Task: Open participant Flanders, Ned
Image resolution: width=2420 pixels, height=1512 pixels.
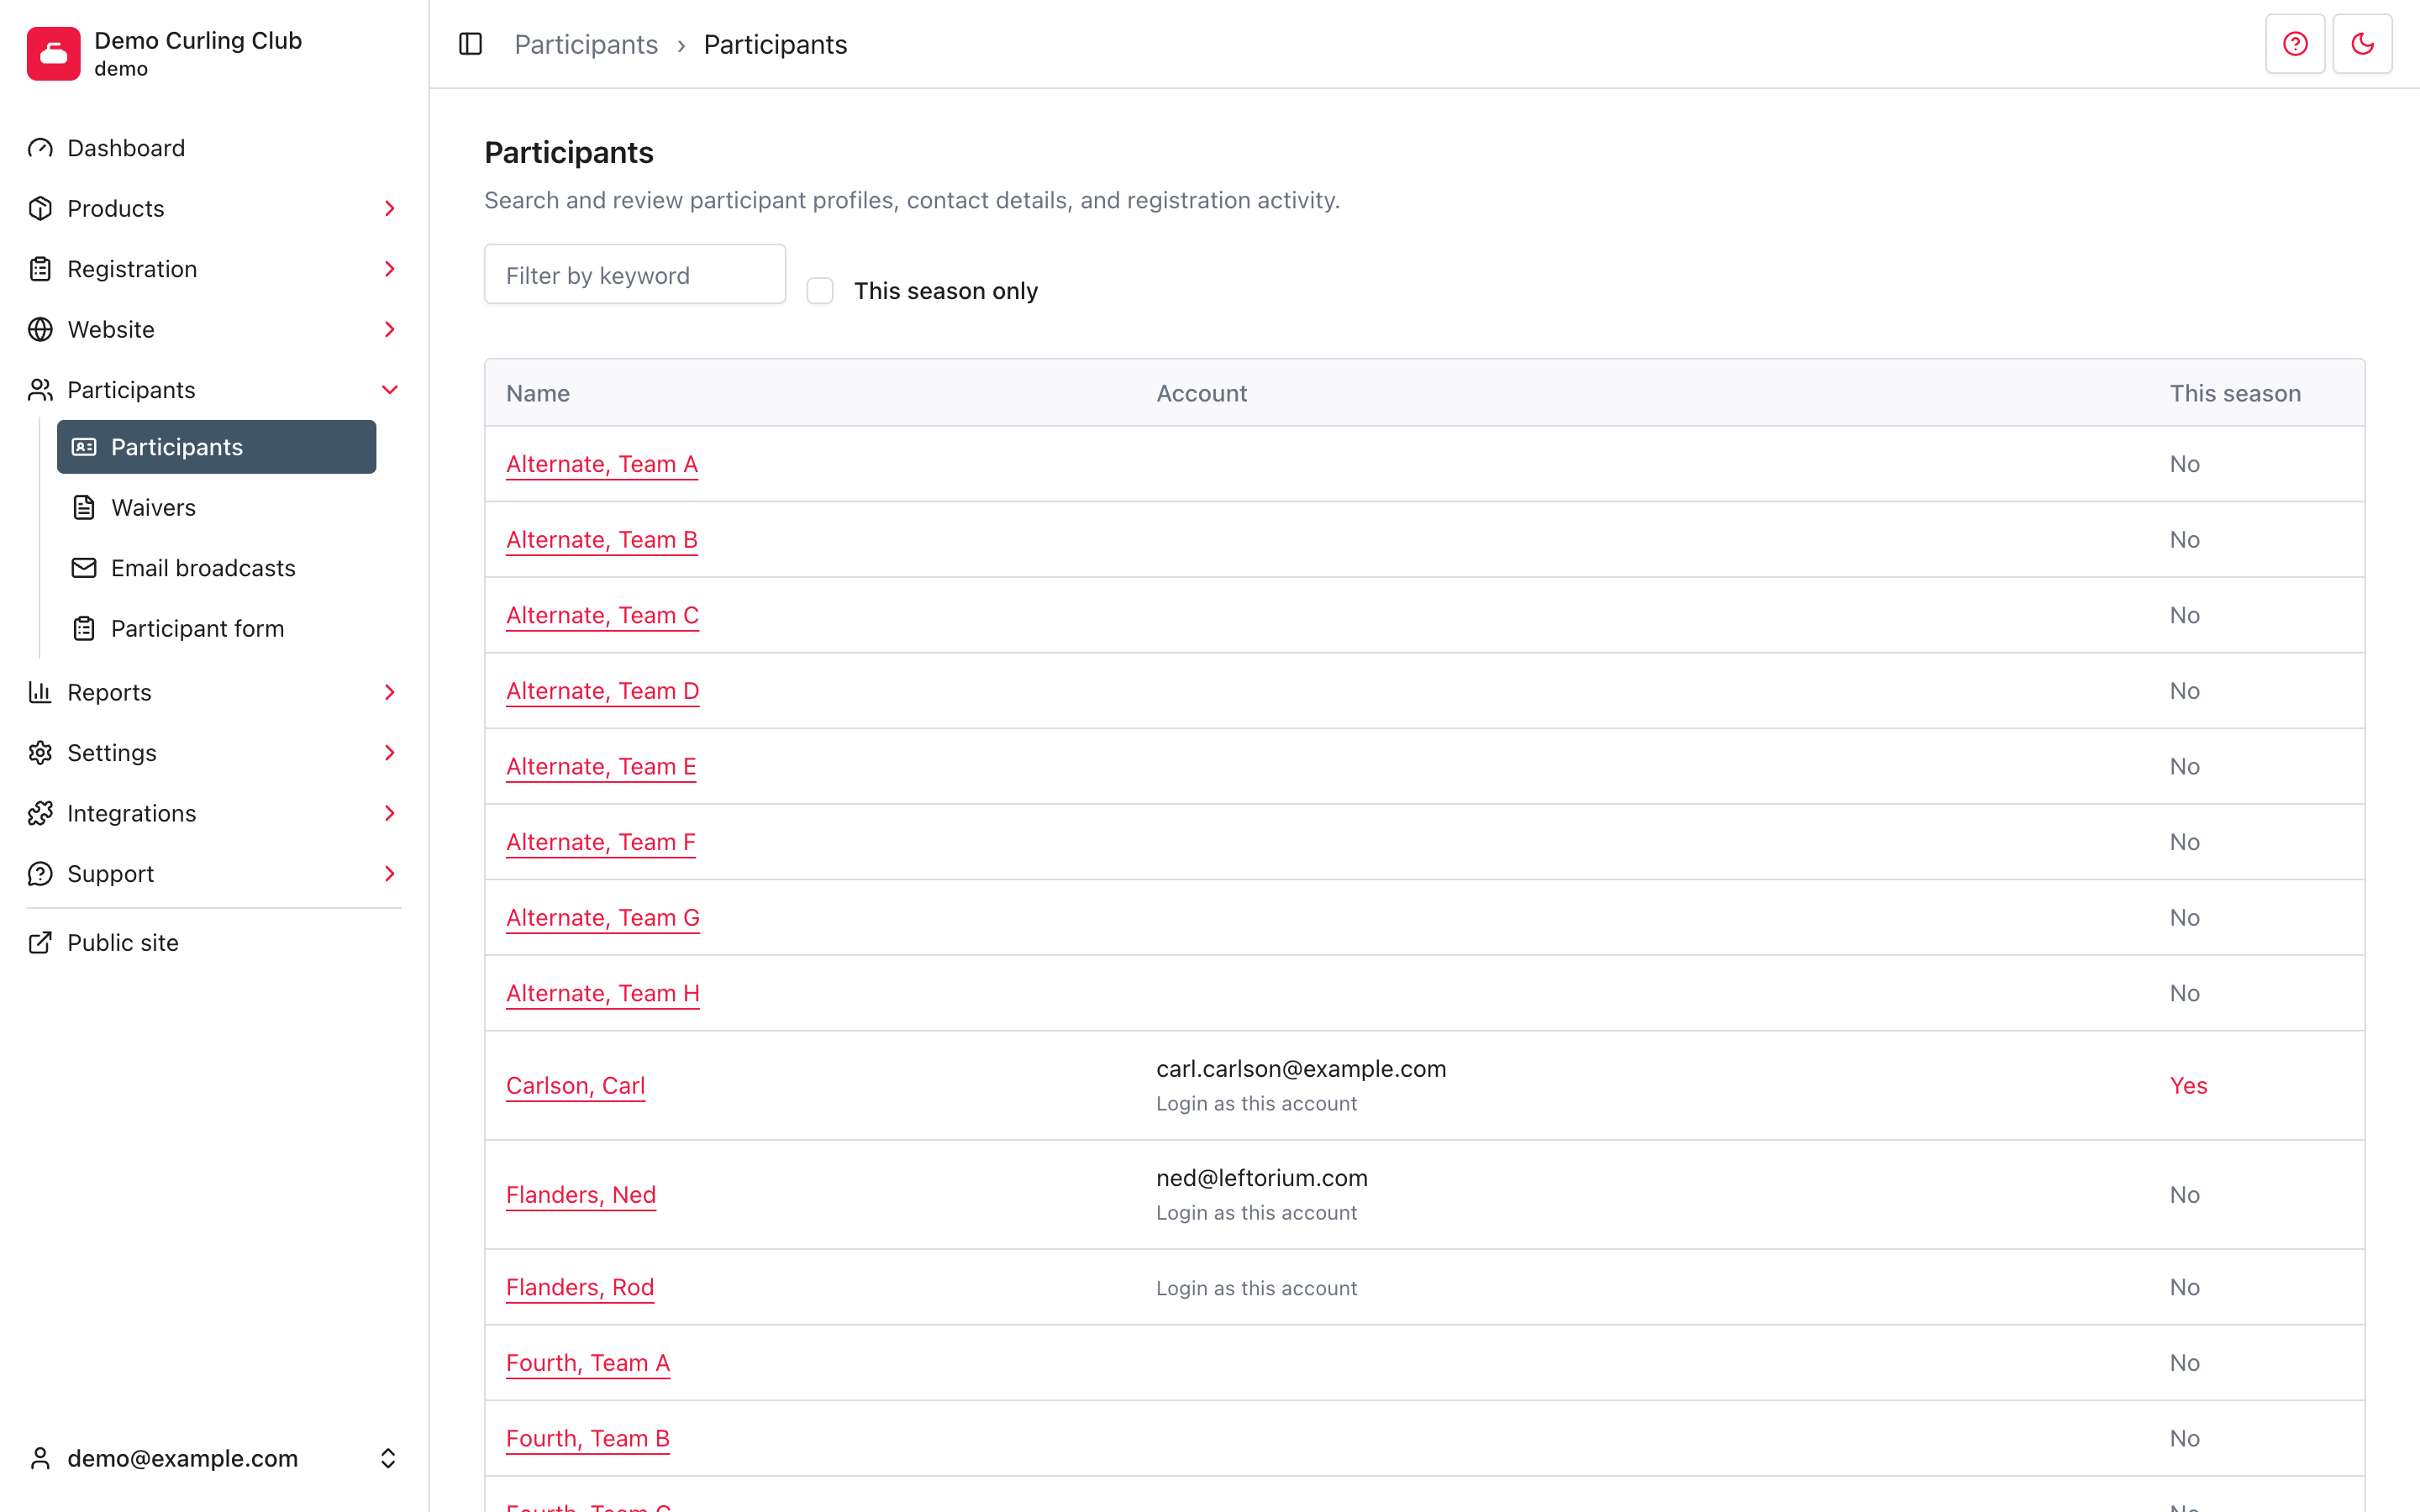Action: pos(581,1194)
